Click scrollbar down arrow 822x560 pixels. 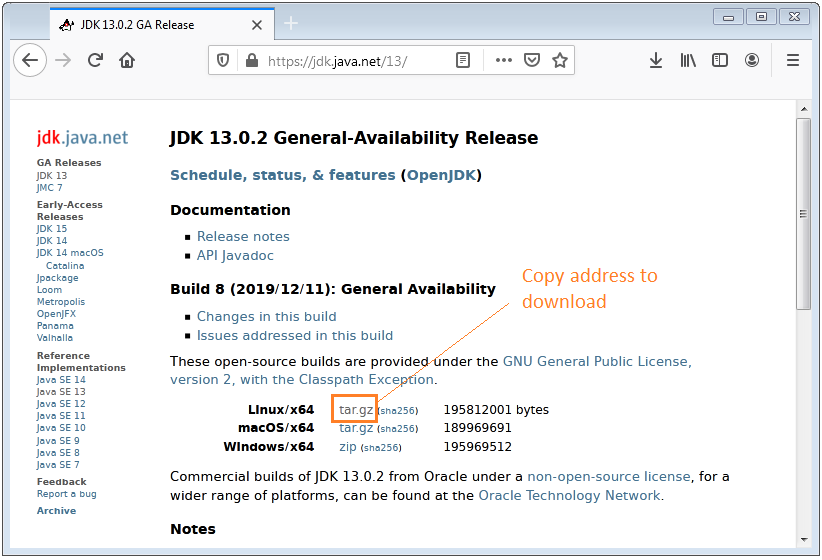804,540
